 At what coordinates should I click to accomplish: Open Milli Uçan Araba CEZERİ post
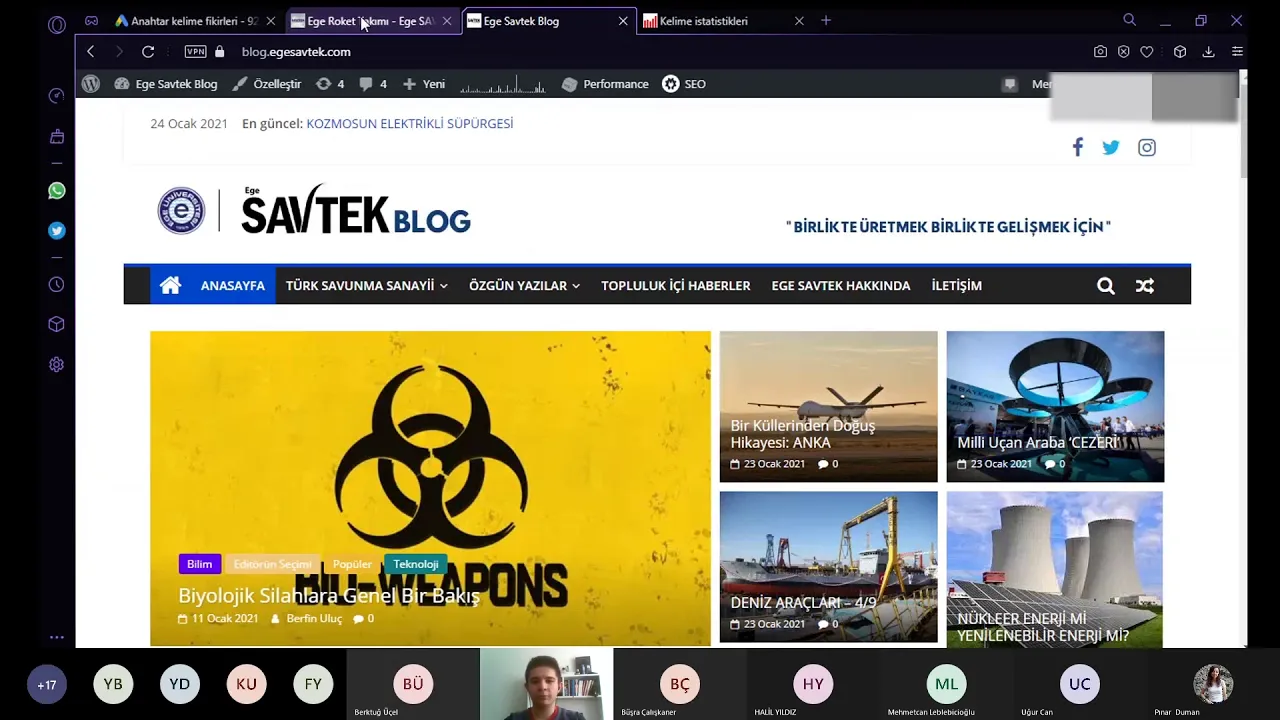tap(1038, 442)
